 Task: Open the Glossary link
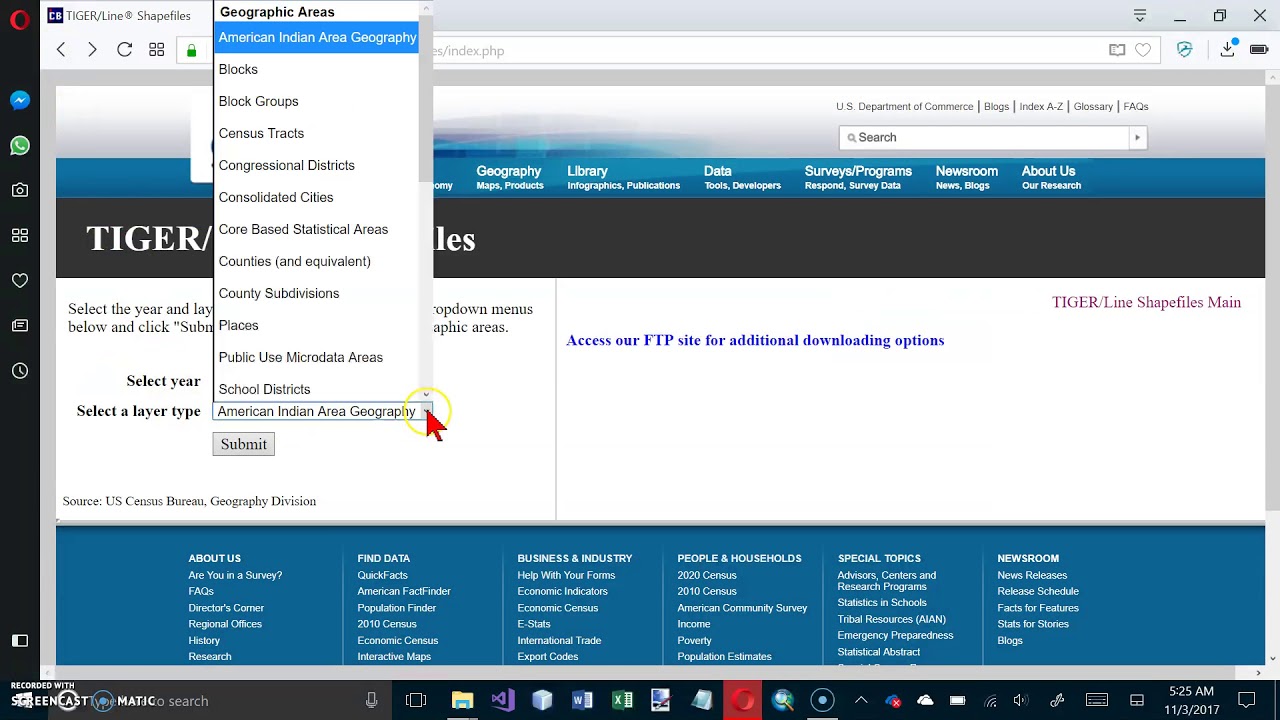[x=1093, y=106]
